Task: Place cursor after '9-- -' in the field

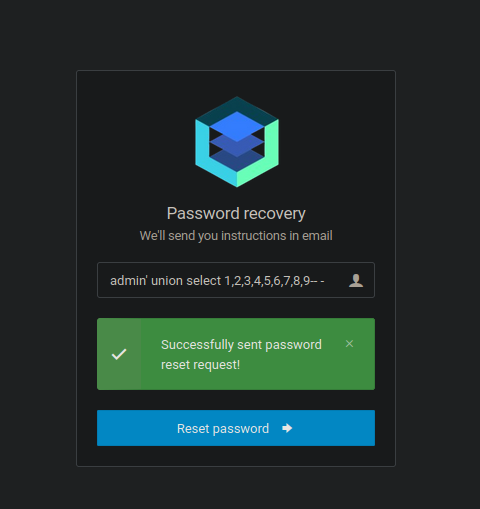Action: (325, 281)
